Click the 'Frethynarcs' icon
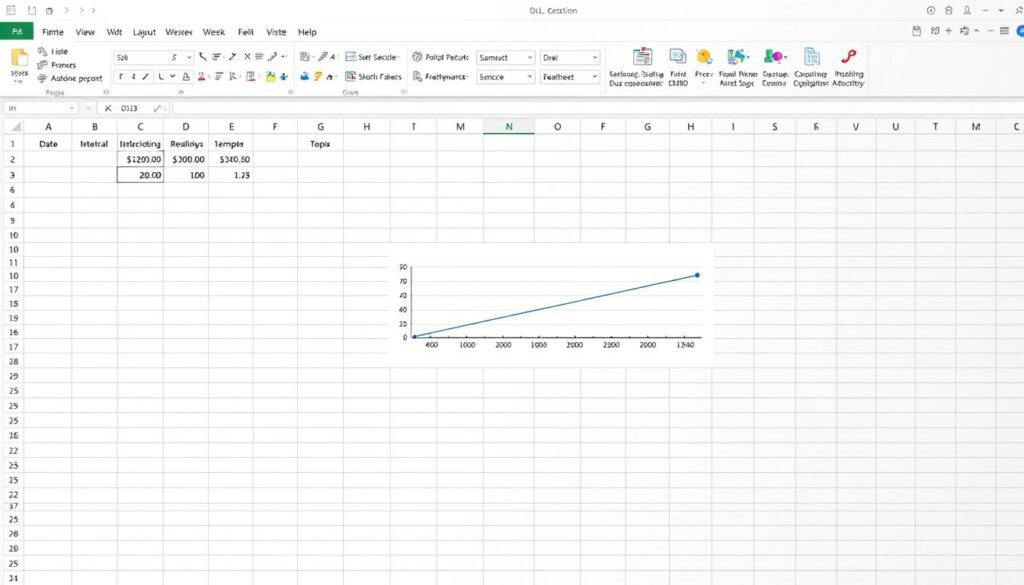 coord(417,76)
